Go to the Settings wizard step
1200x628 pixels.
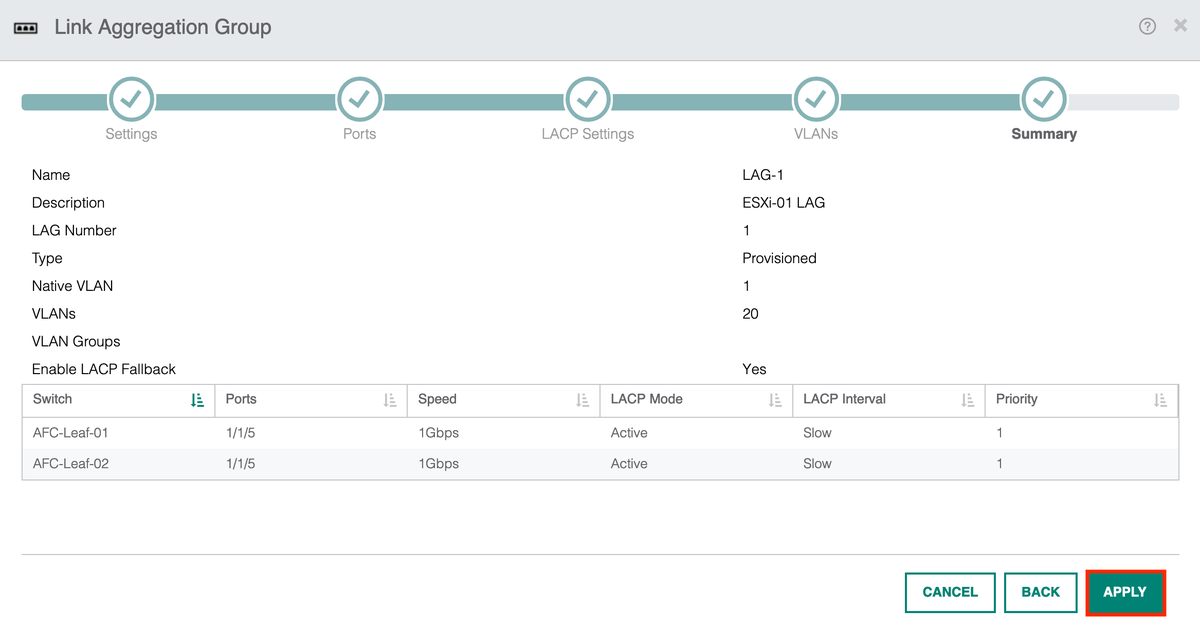[x=131, y=134]
